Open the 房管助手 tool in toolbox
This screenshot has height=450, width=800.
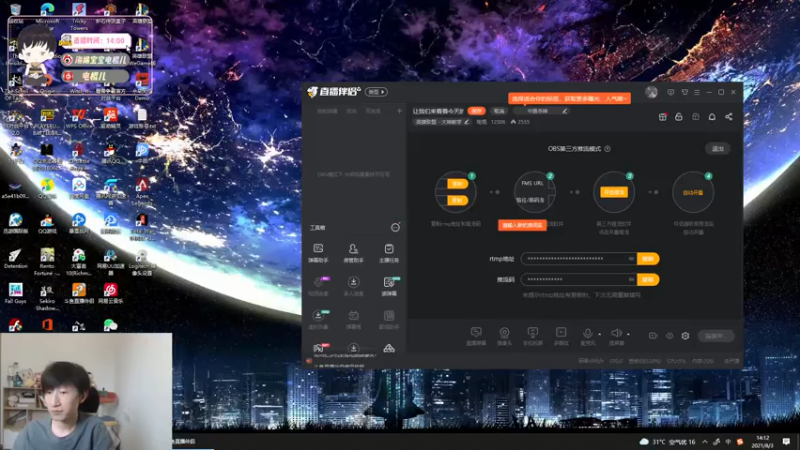(353, 252)
